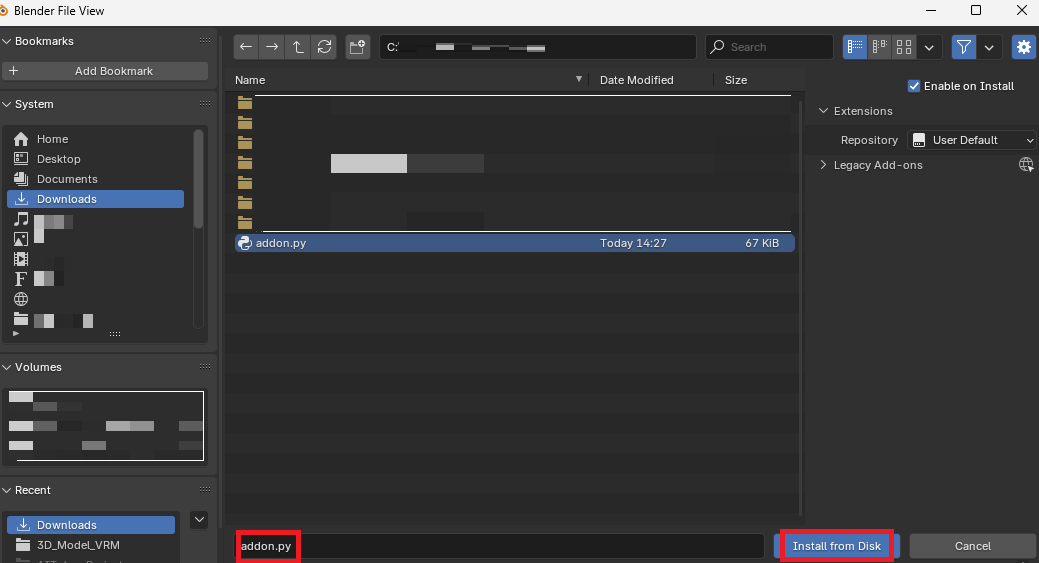Click the Bookmarks panel drag grip

(205, 41)
